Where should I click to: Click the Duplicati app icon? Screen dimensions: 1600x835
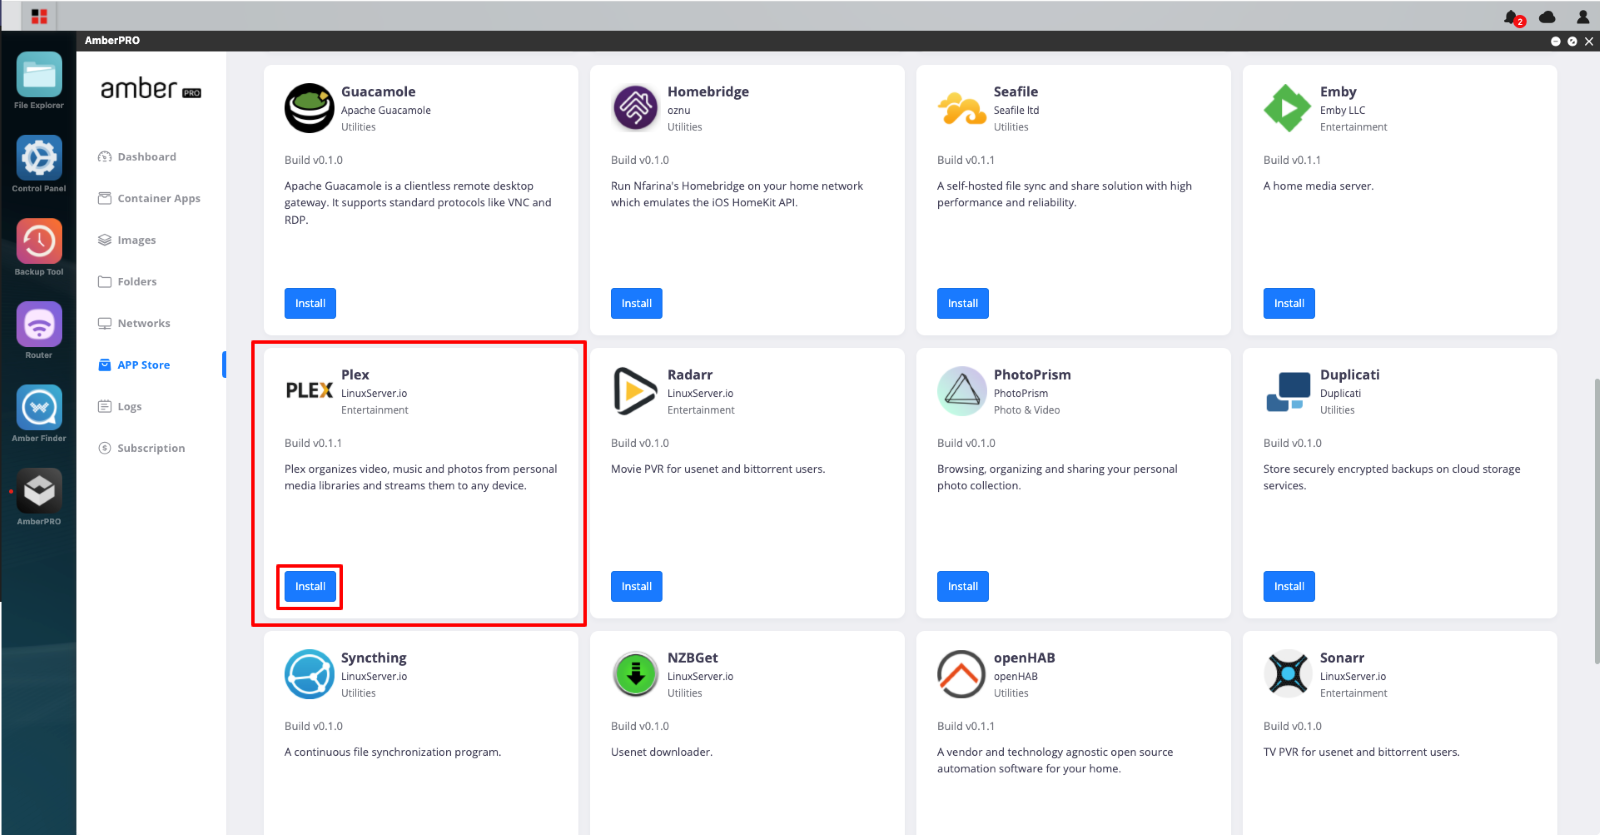click(1288, 391)
